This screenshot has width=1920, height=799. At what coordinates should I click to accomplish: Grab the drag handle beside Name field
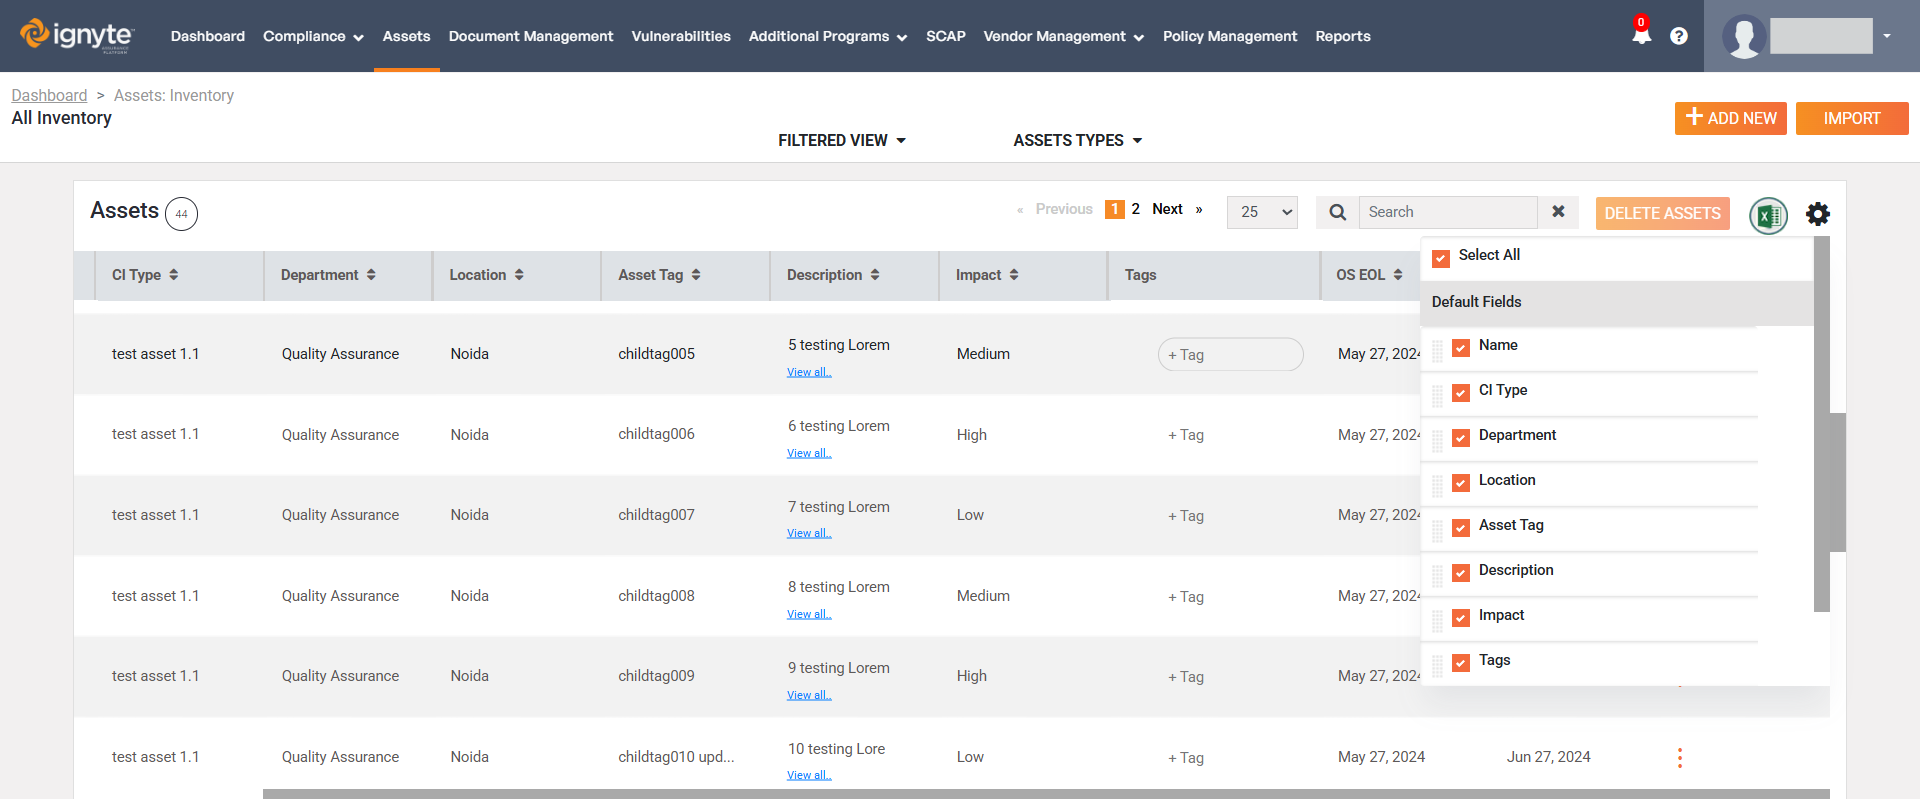coord(1438,350)
